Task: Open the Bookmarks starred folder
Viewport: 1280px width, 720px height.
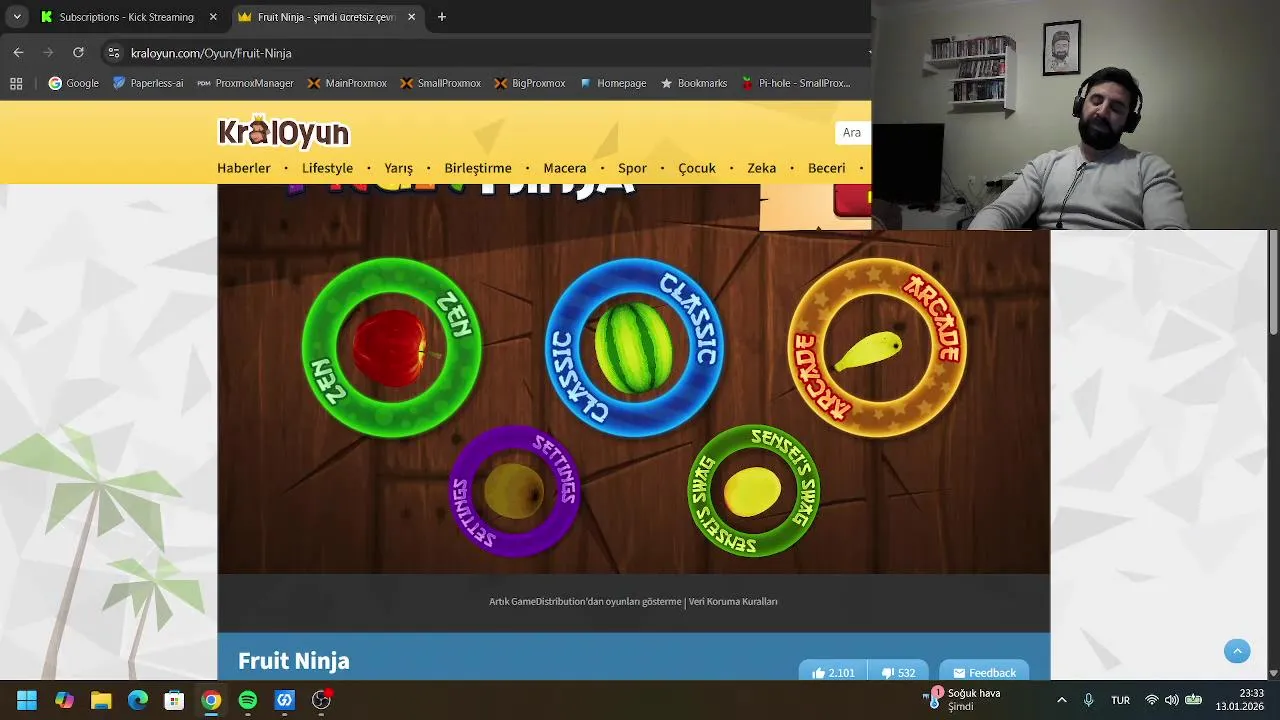Action: click(x=693, y=83)
